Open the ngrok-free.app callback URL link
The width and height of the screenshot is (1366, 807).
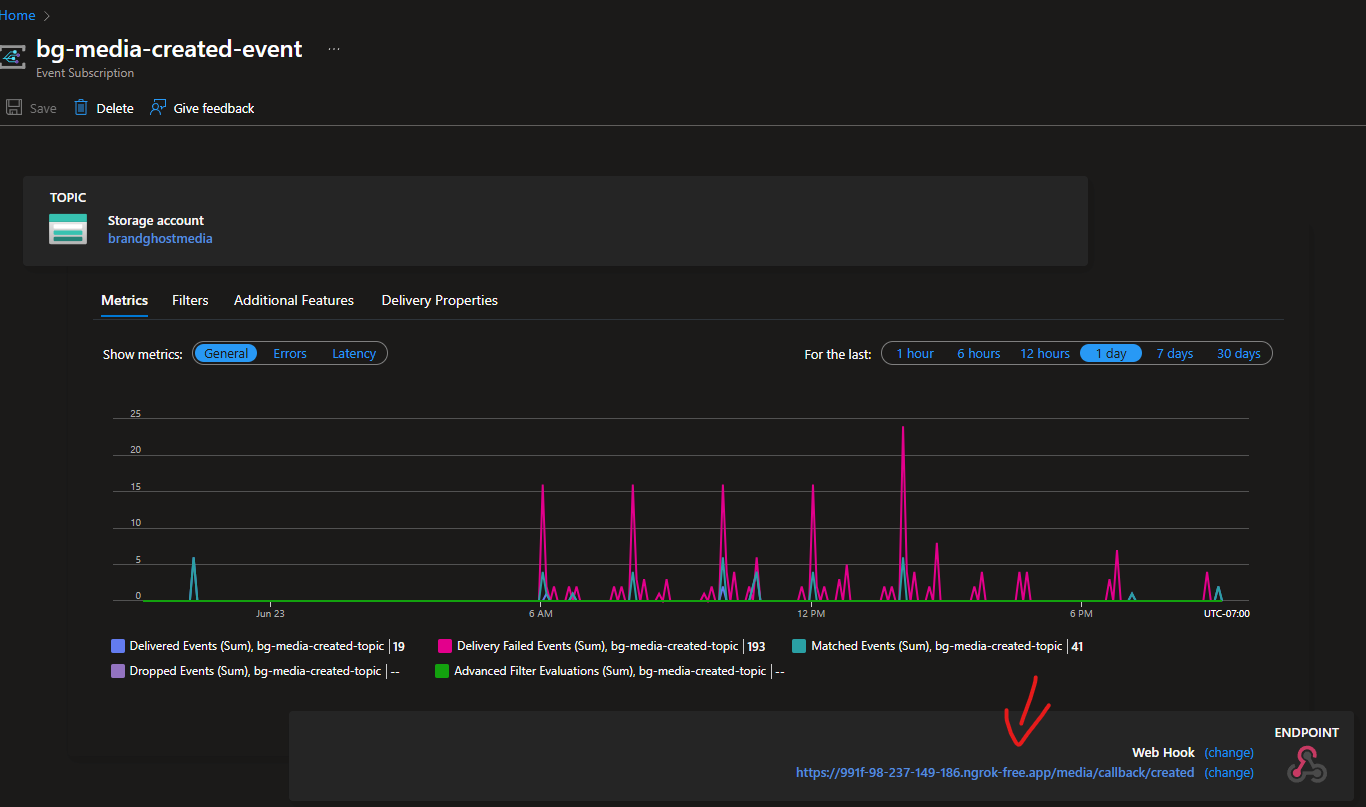pos(995,772)
